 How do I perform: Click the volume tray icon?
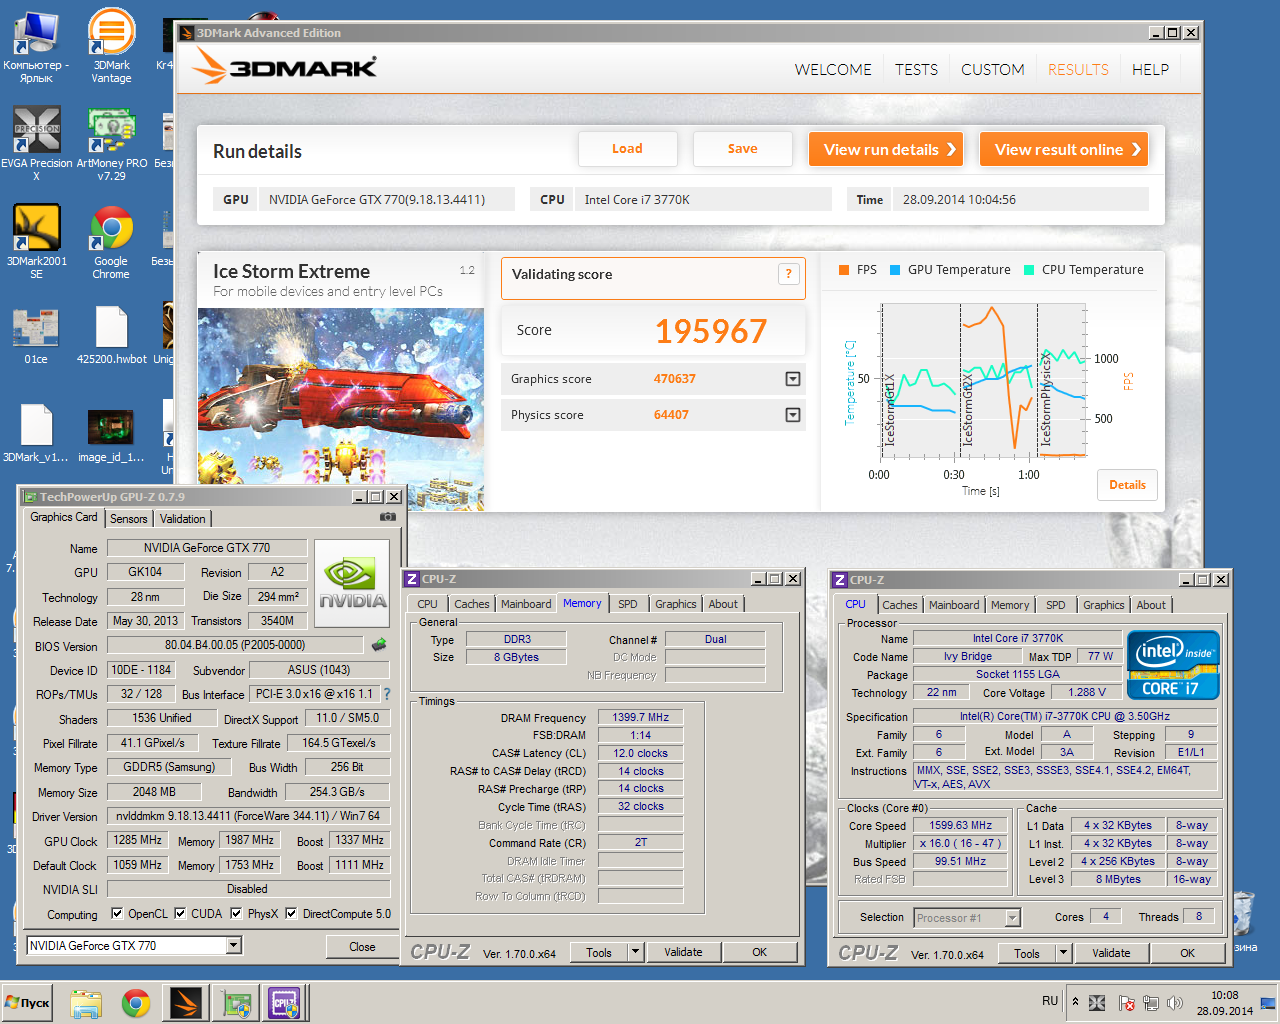1175,1002
